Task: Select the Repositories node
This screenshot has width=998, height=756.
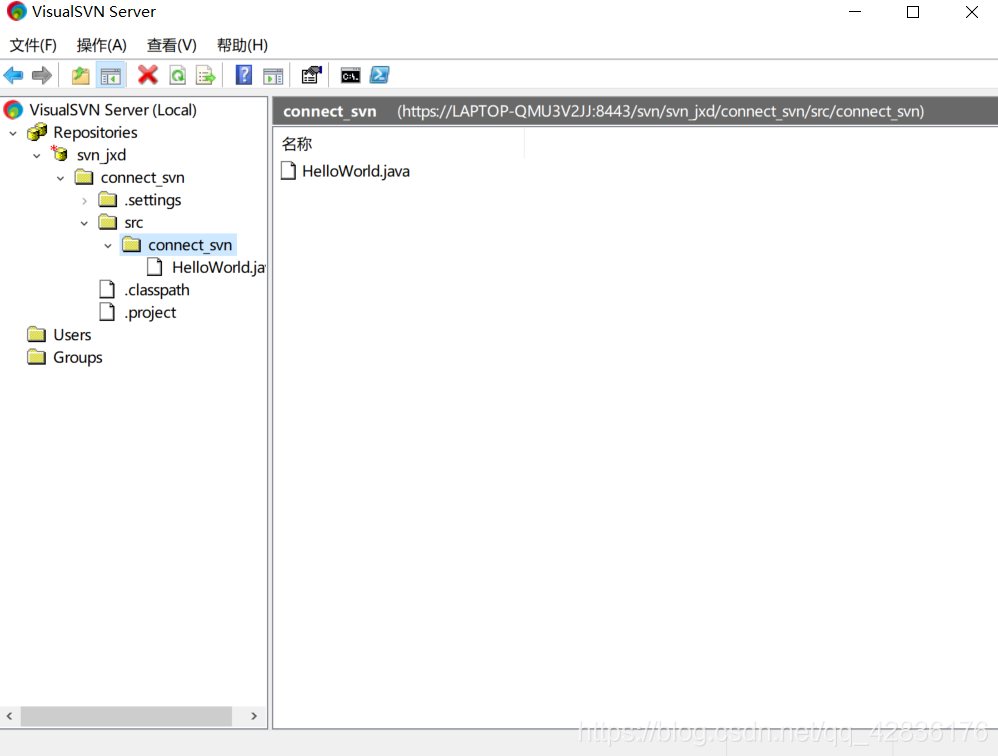Action: coord(95,132)
